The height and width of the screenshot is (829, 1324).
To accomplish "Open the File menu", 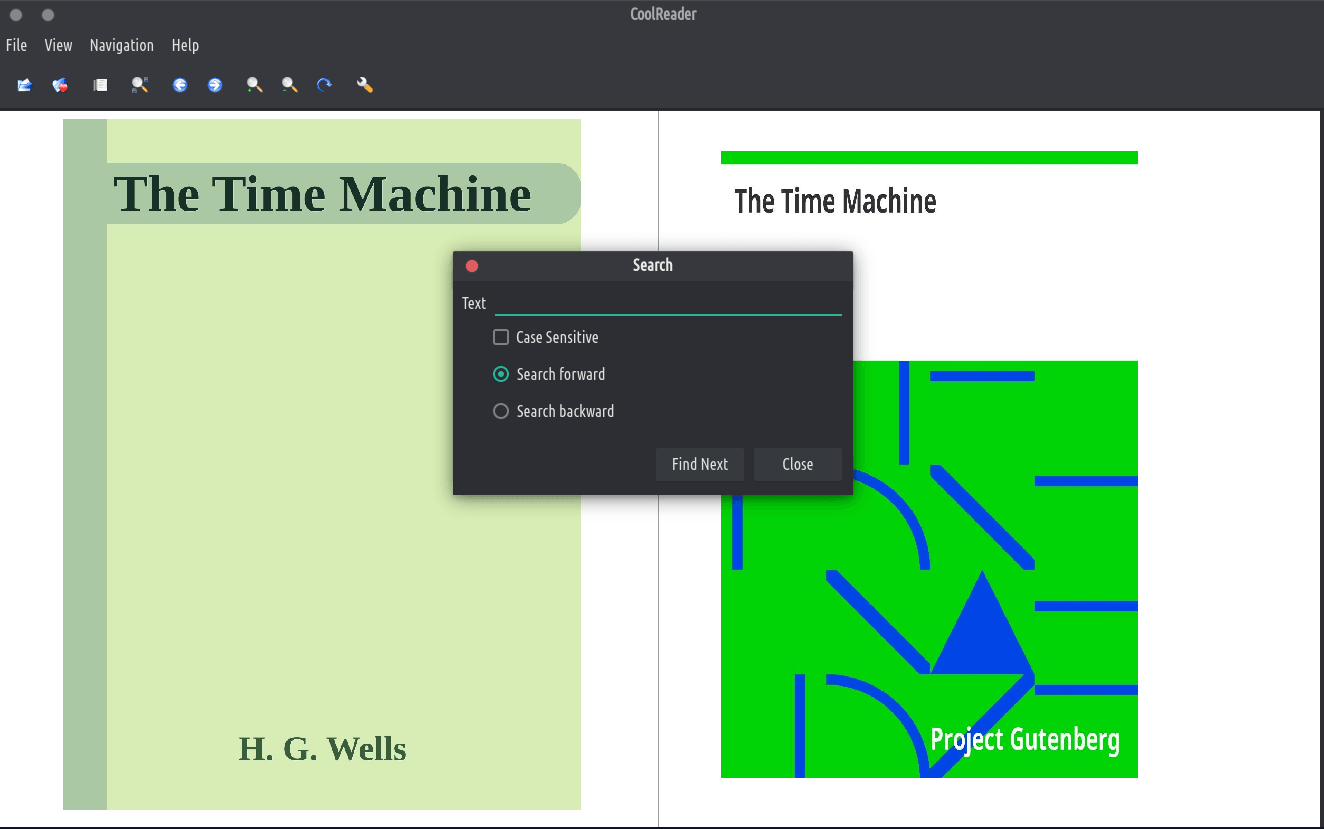I will pos(16,45).
